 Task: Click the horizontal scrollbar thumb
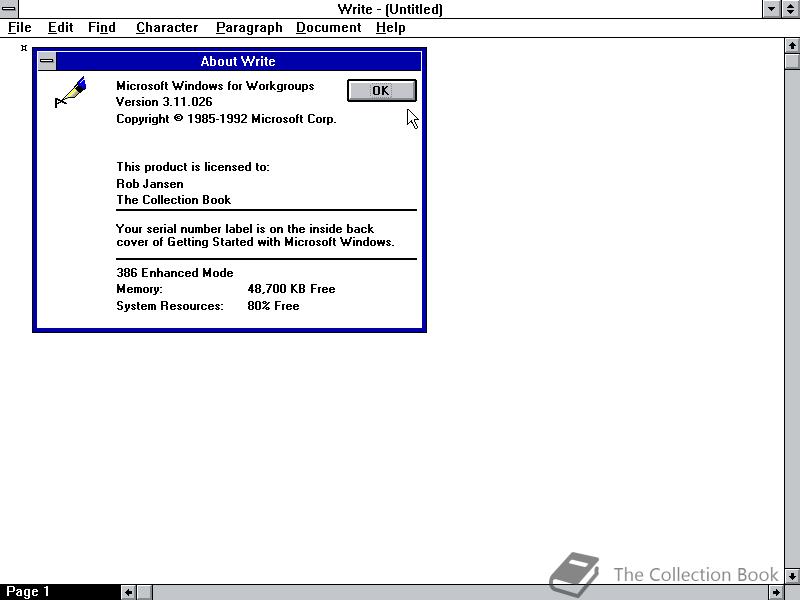coord(144,592)
